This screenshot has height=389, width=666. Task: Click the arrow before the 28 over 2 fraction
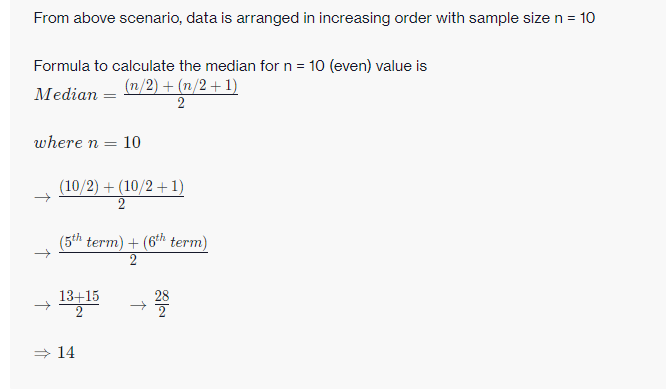[138, 305]
